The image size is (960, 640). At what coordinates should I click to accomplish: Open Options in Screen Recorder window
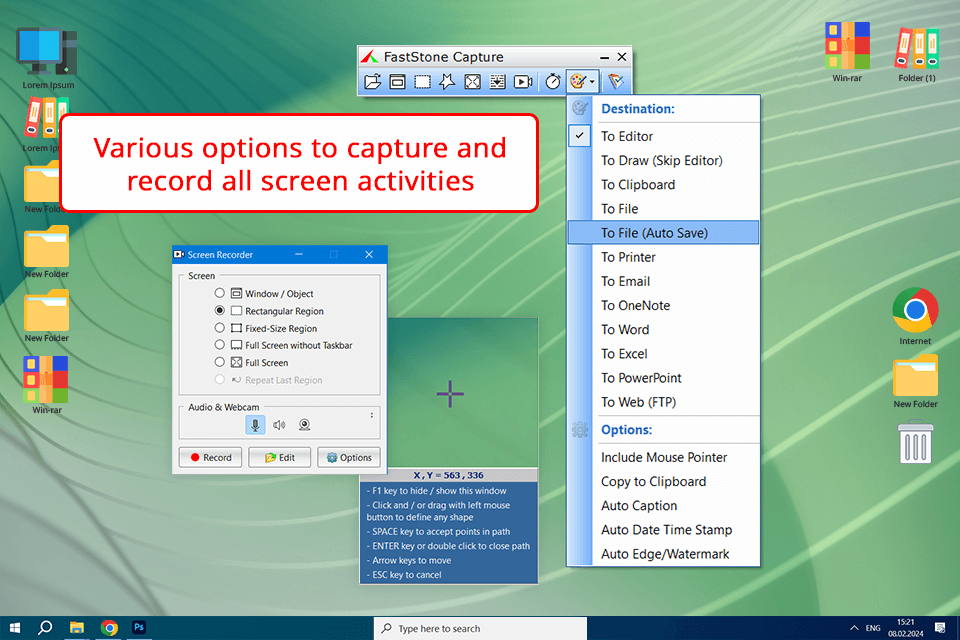tap(349, 457)
